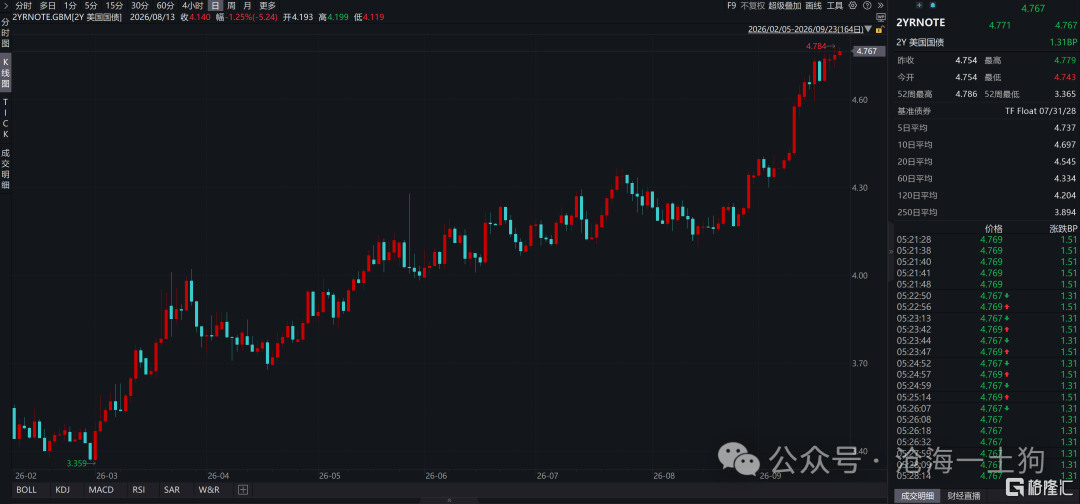The image size is (1080, 504).
Task: Click the 超级叠加 overlay button
Action: (785, 6)
